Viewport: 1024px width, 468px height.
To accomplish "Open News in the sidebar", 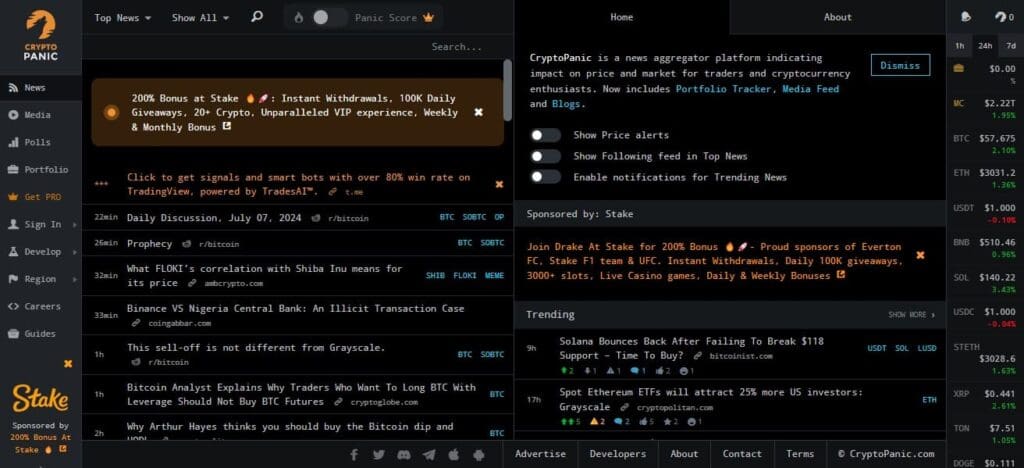I will [x=41, y=87].
